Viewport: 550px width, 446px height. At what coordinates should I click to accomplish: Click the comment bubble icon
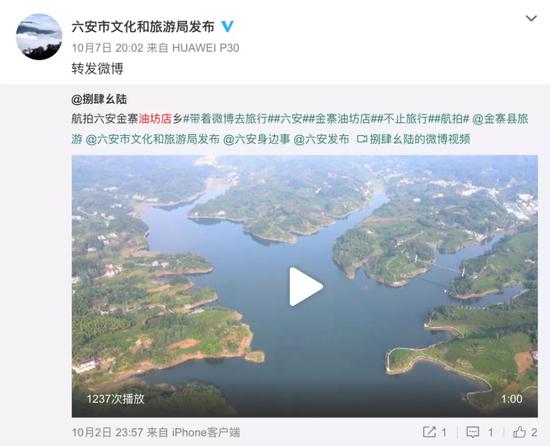pyautogui.click(x=472, y=432)
